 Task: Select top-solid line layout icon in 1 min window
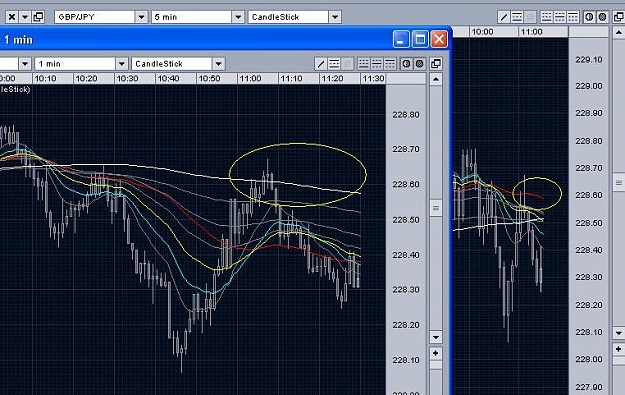390,64
